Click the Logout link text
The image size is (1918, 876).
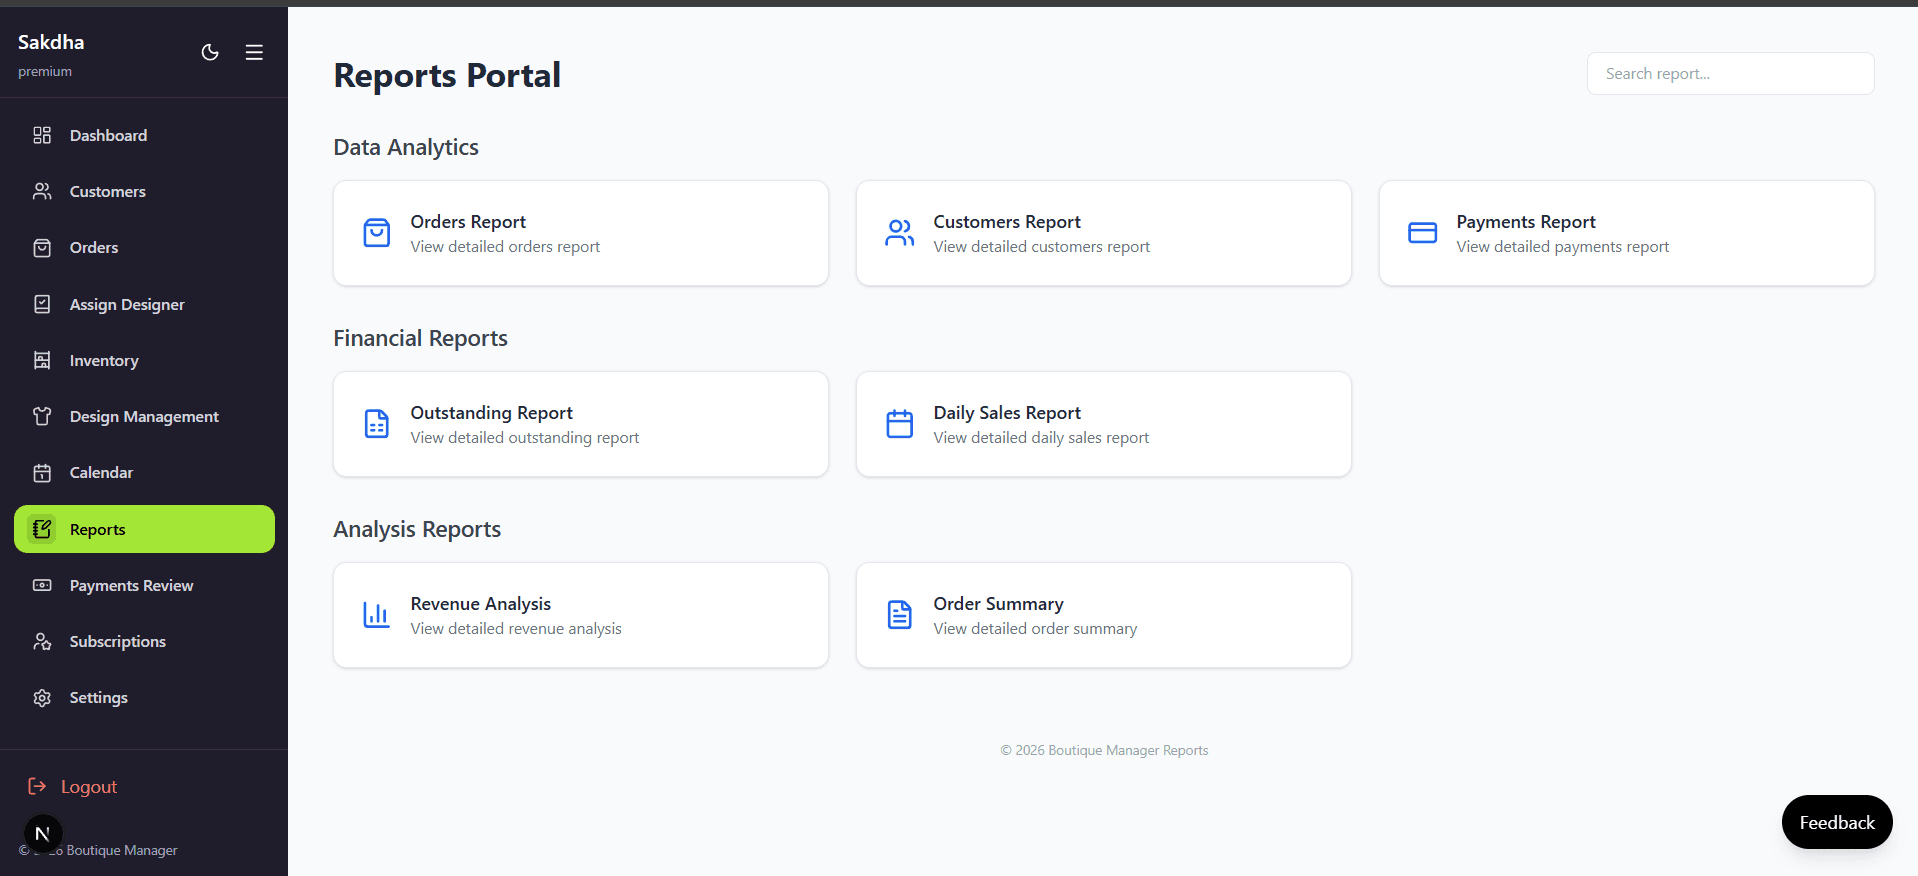pyautogui.click(x=89, y=787)
